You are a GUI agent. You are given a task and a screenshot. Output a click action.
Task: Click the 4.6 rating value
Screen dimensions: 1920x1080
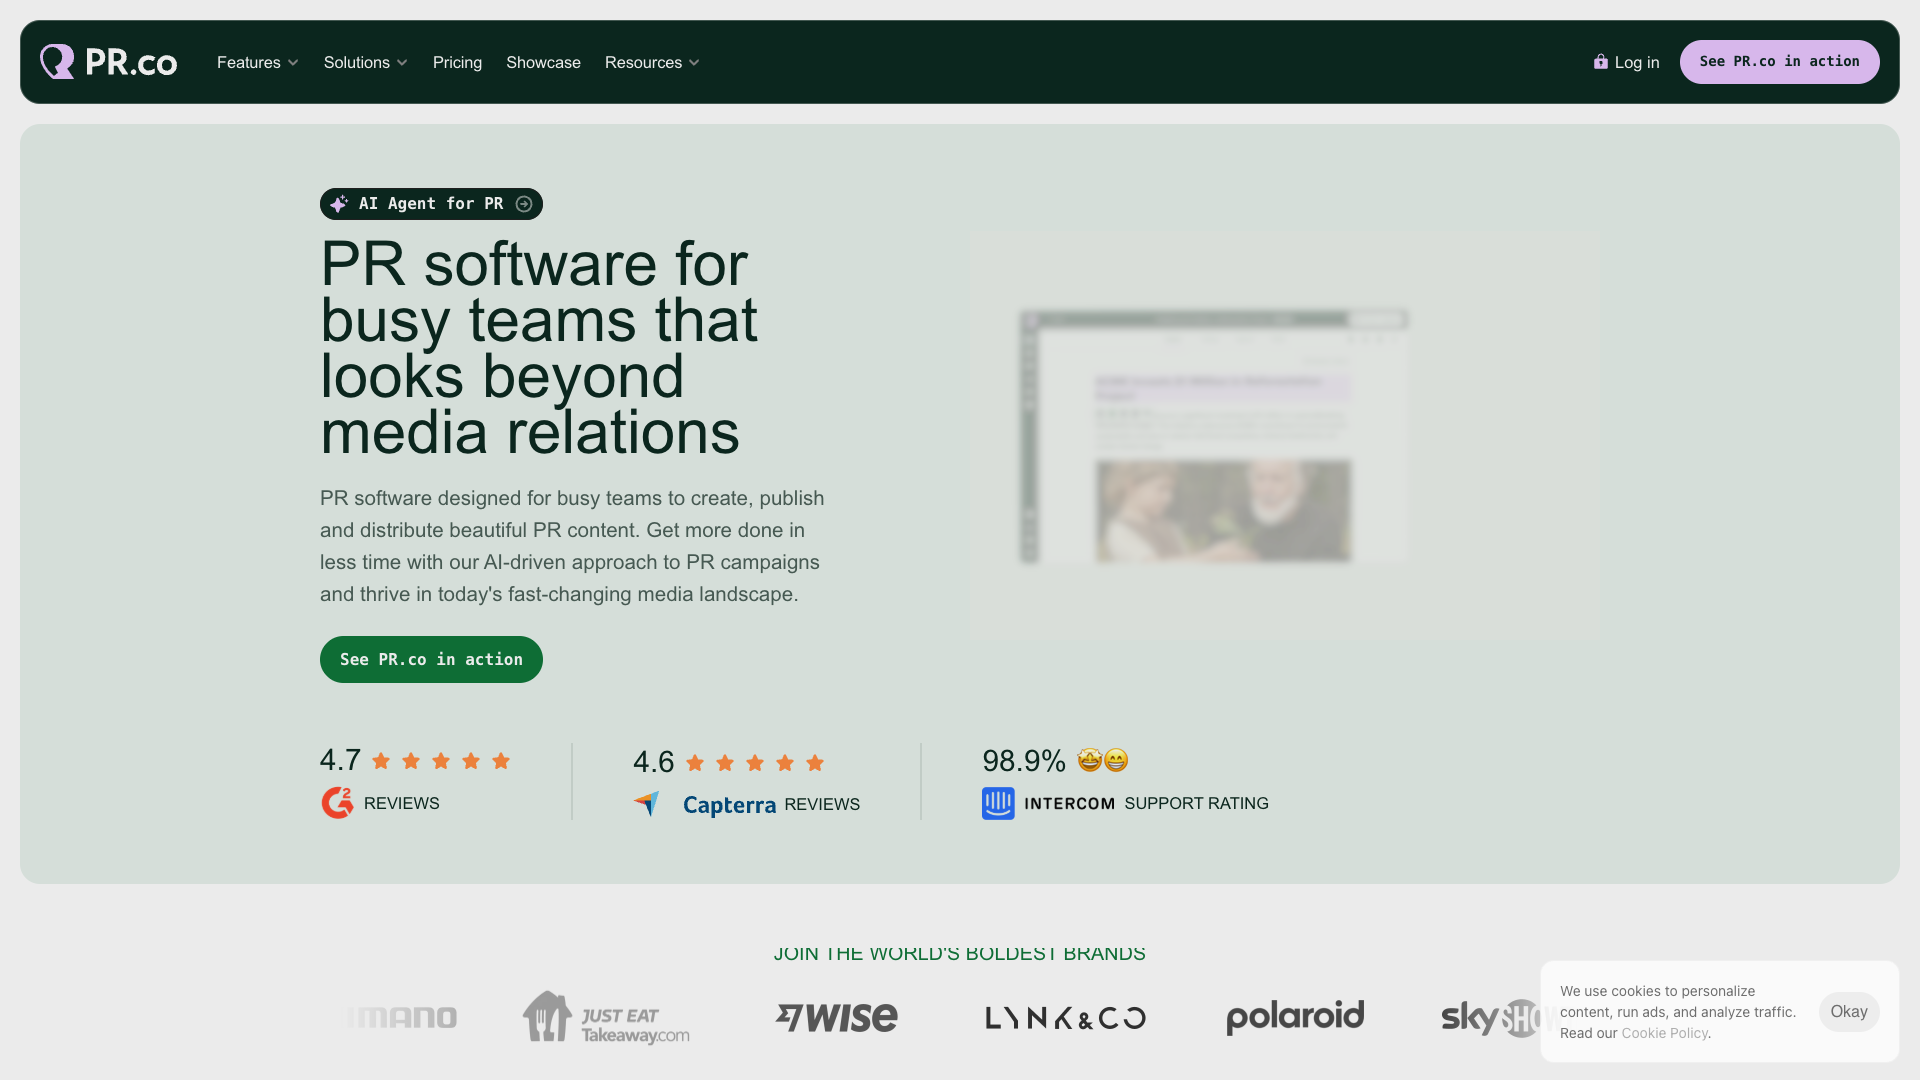pyautogui.click(x=654, y=762)
